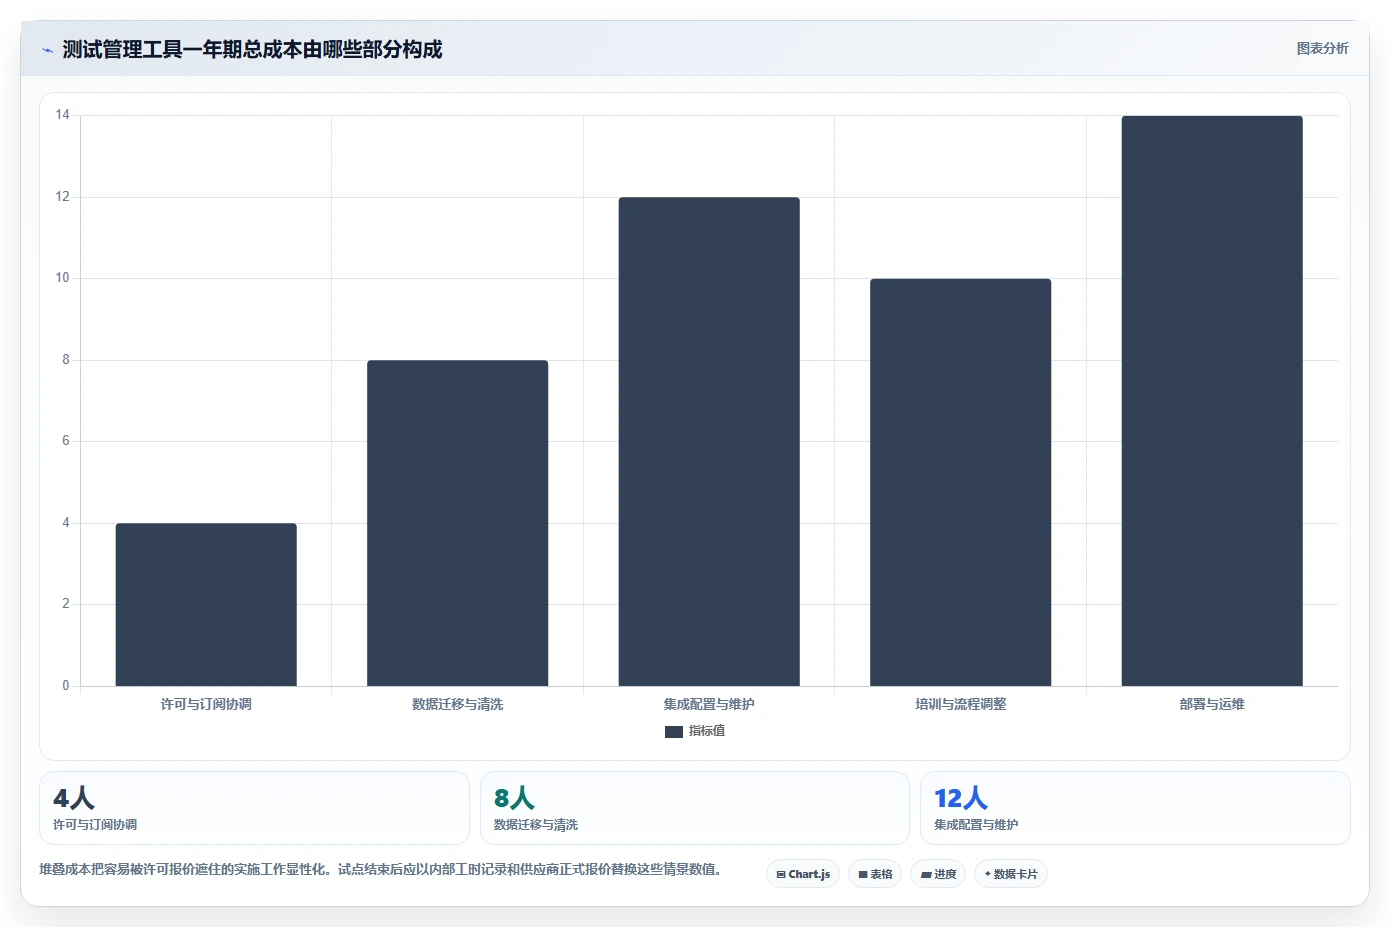Select the 表格 tag chip
The height and width of the screenshot is (927, 1390).
875,874
